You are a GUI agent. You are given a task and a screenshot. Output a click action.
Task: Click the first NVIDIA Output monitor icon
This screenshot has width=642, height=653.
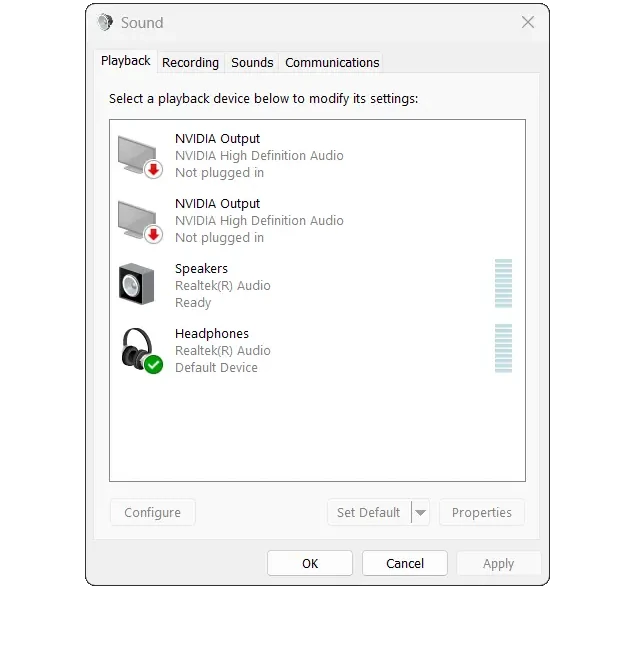point(140,157)
